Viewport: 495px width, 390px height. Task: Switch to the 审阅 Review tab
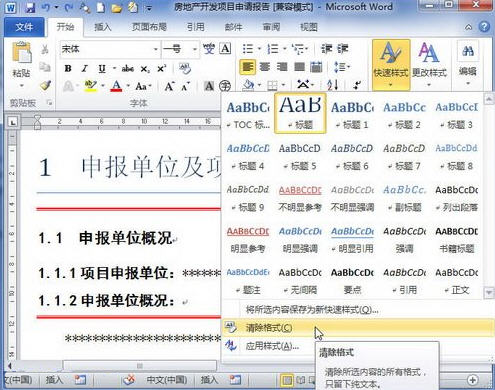tap(271, 27)
